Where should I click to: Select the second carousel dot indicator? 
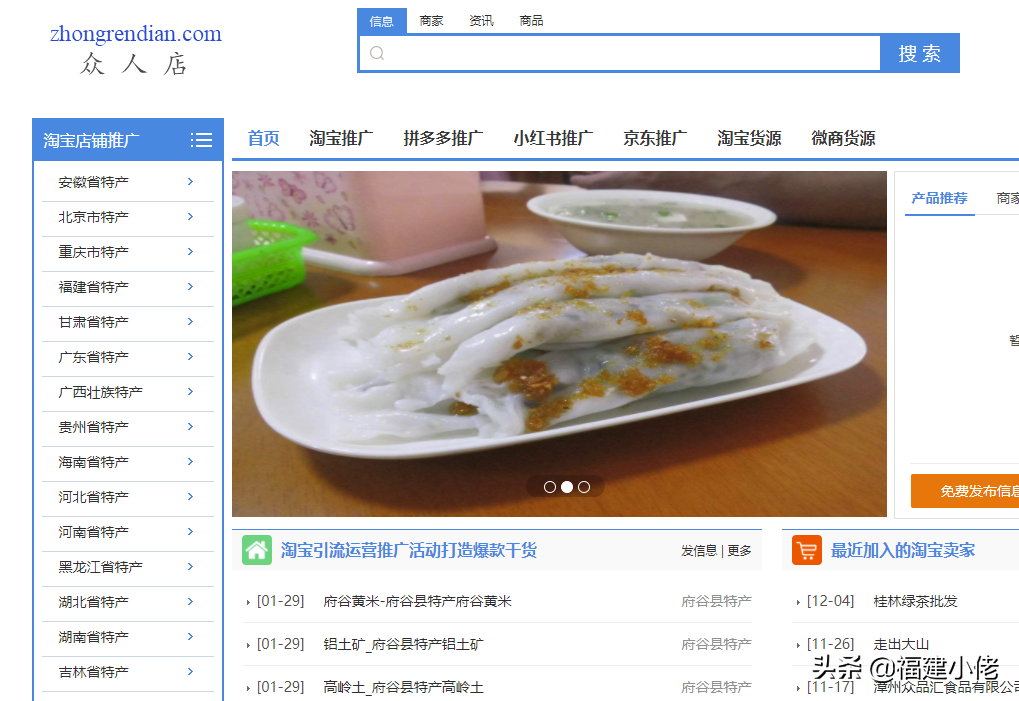pyautogui.click(x=566, y=487)
